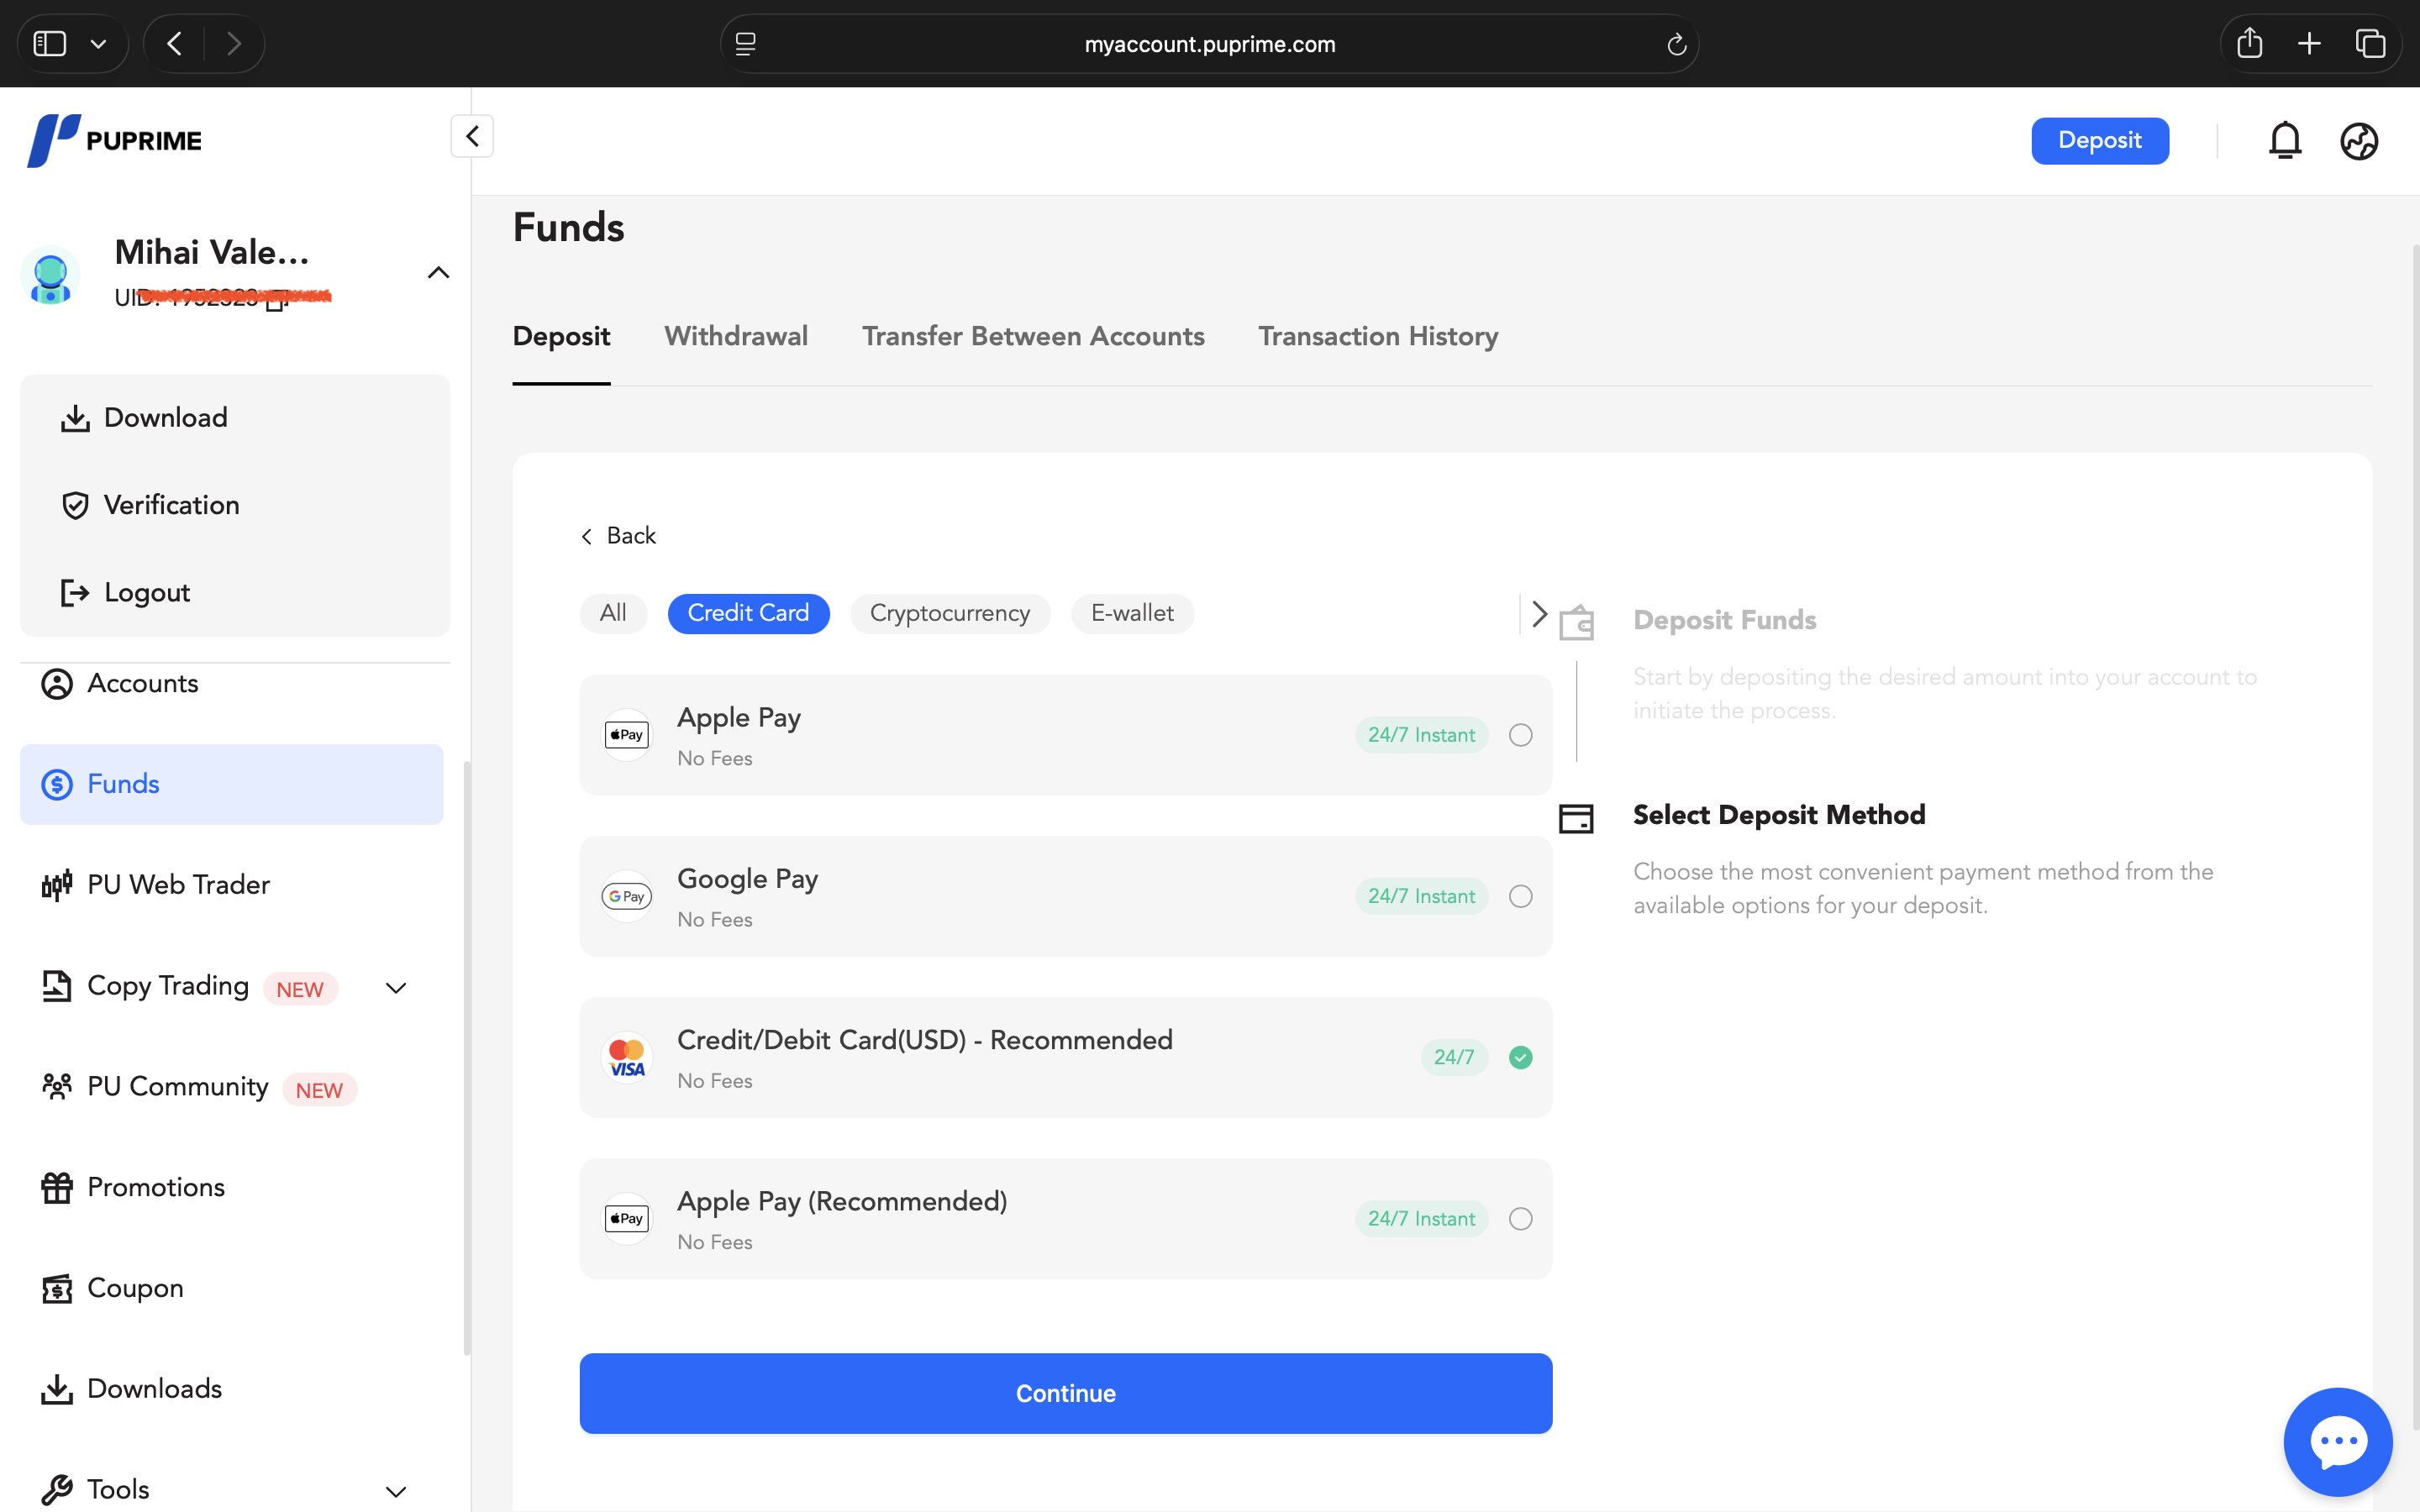Click the Google Pay logo
2420x1512 pixels.
click(x=627, y=896)
